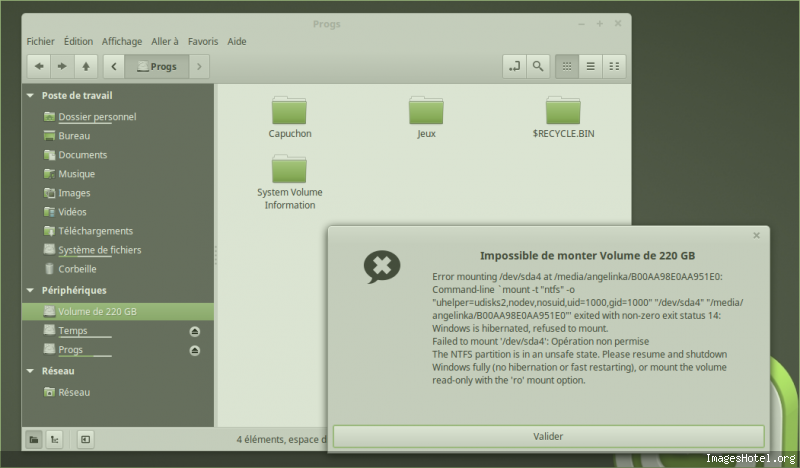800x468 pixels.
Task: Click the 'Windows is hibernated' message line
Action: (x=520, y=328)
